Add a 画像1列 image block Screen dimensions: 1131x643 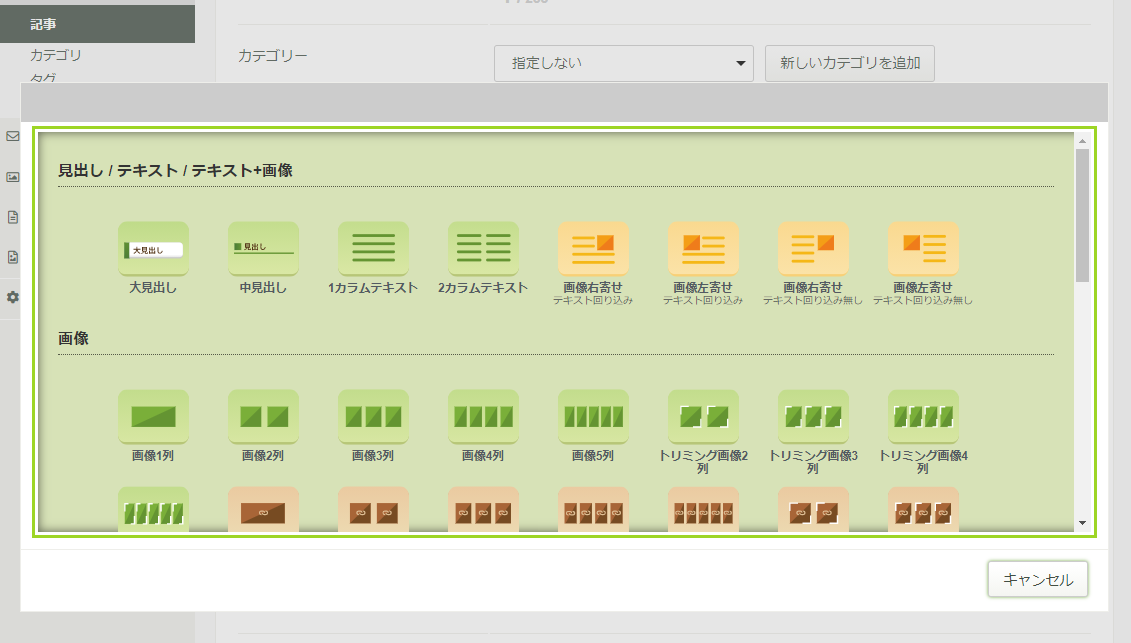(153, 416)
